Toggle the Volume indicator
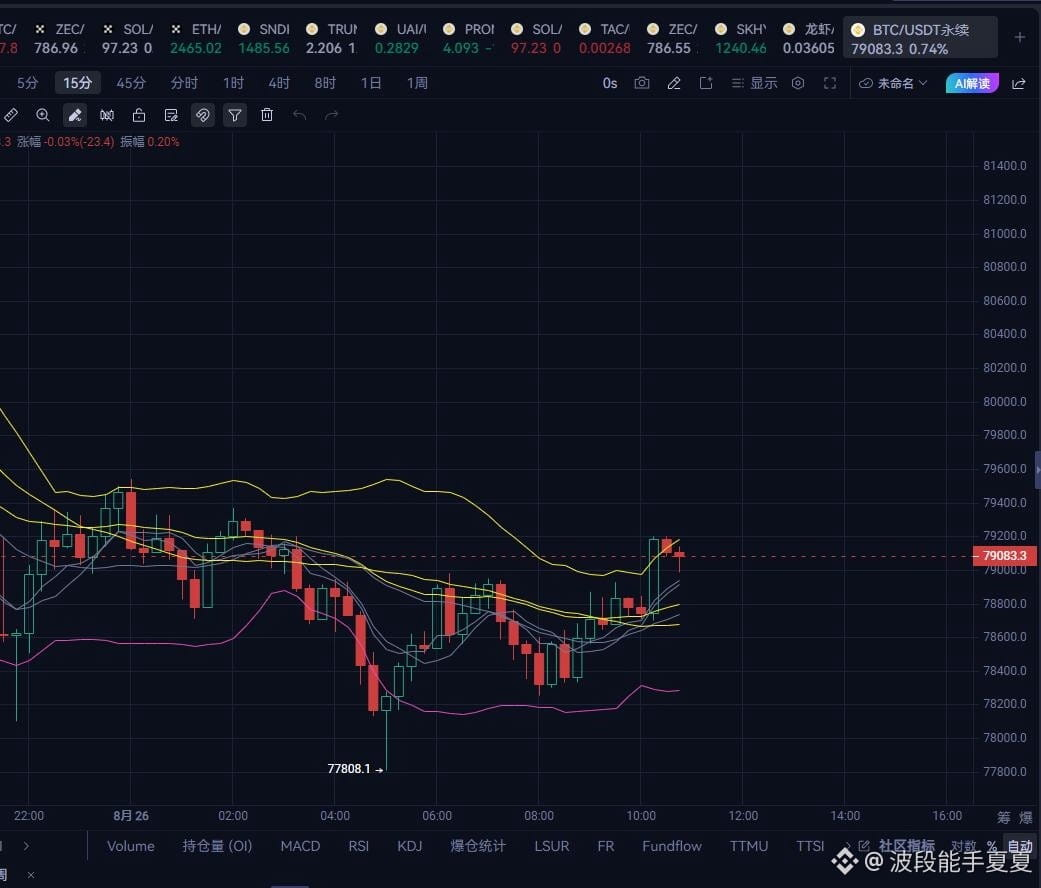The image size is (1041, 888). click(x=131, y=846)
